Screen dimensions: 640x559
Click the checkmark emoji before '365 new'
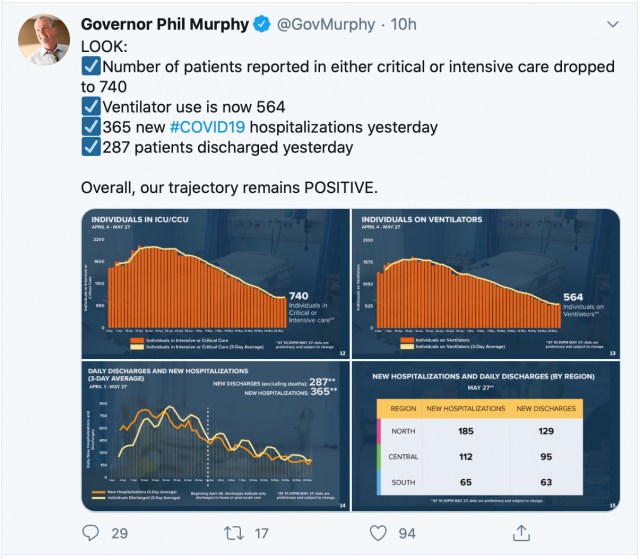[x=90, y=127]
